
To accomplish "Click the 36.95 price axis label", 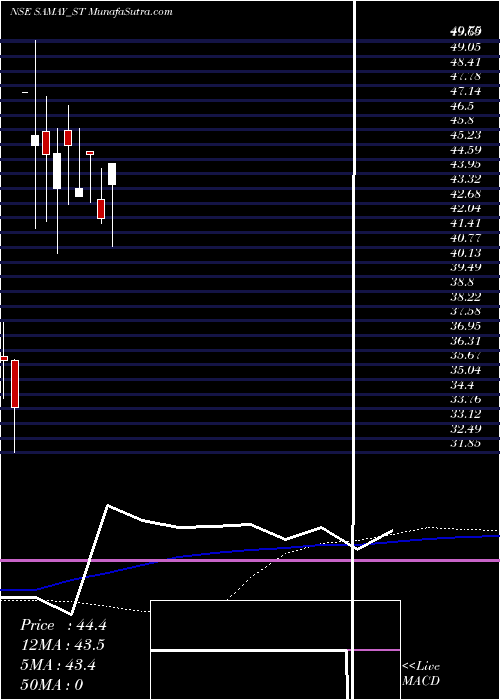I will coord(466,326).
